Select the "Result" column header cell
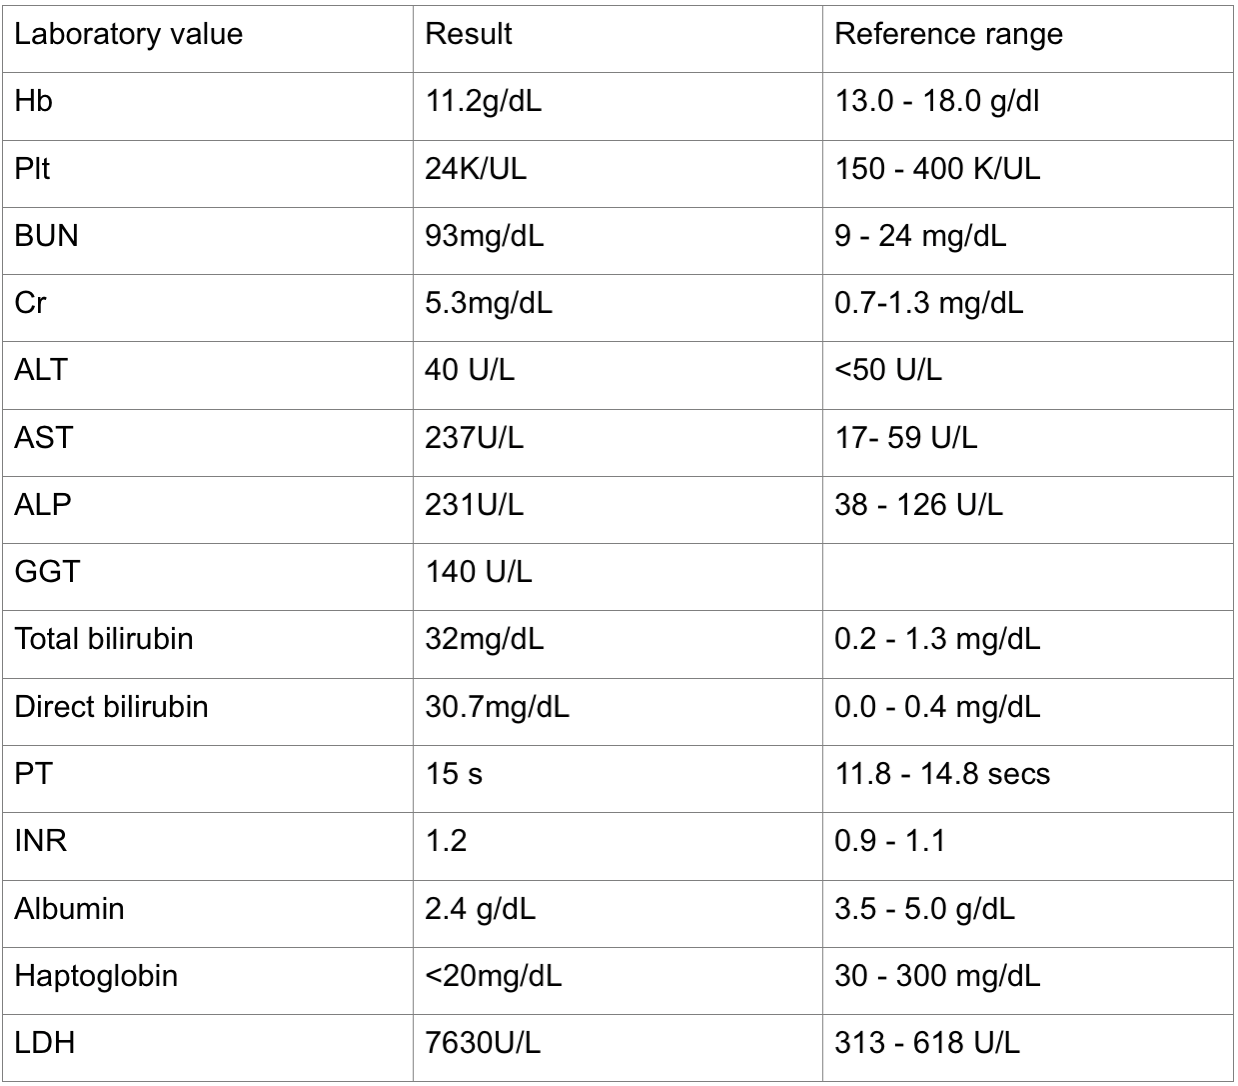The image size is (1238, 1086). tap(468, 35)
